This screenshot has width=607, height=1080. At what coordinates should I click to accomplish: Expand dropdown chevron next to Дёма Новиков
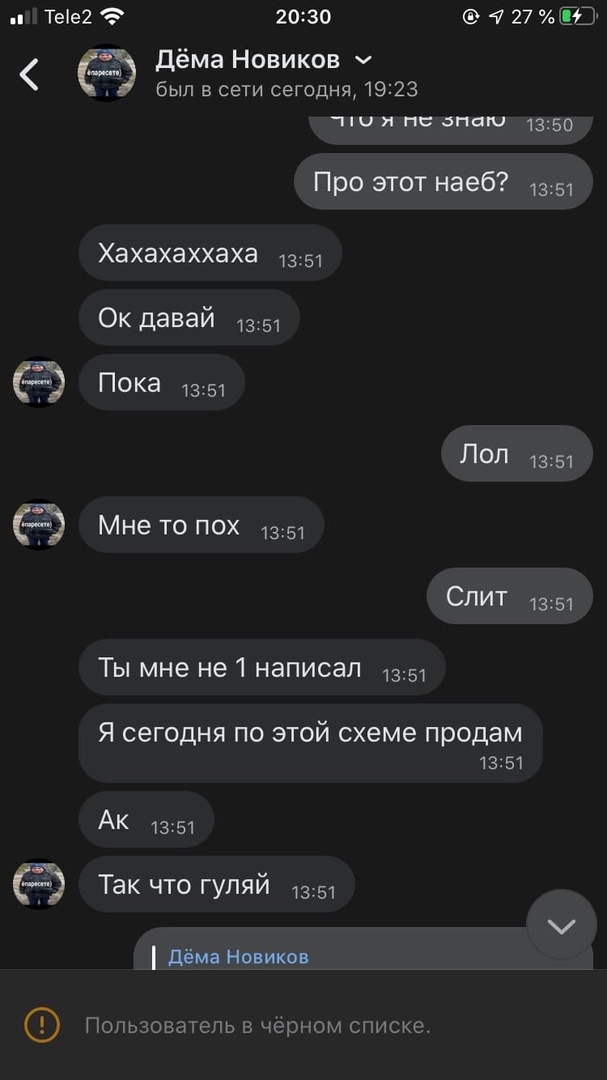(x=363, y=61)
